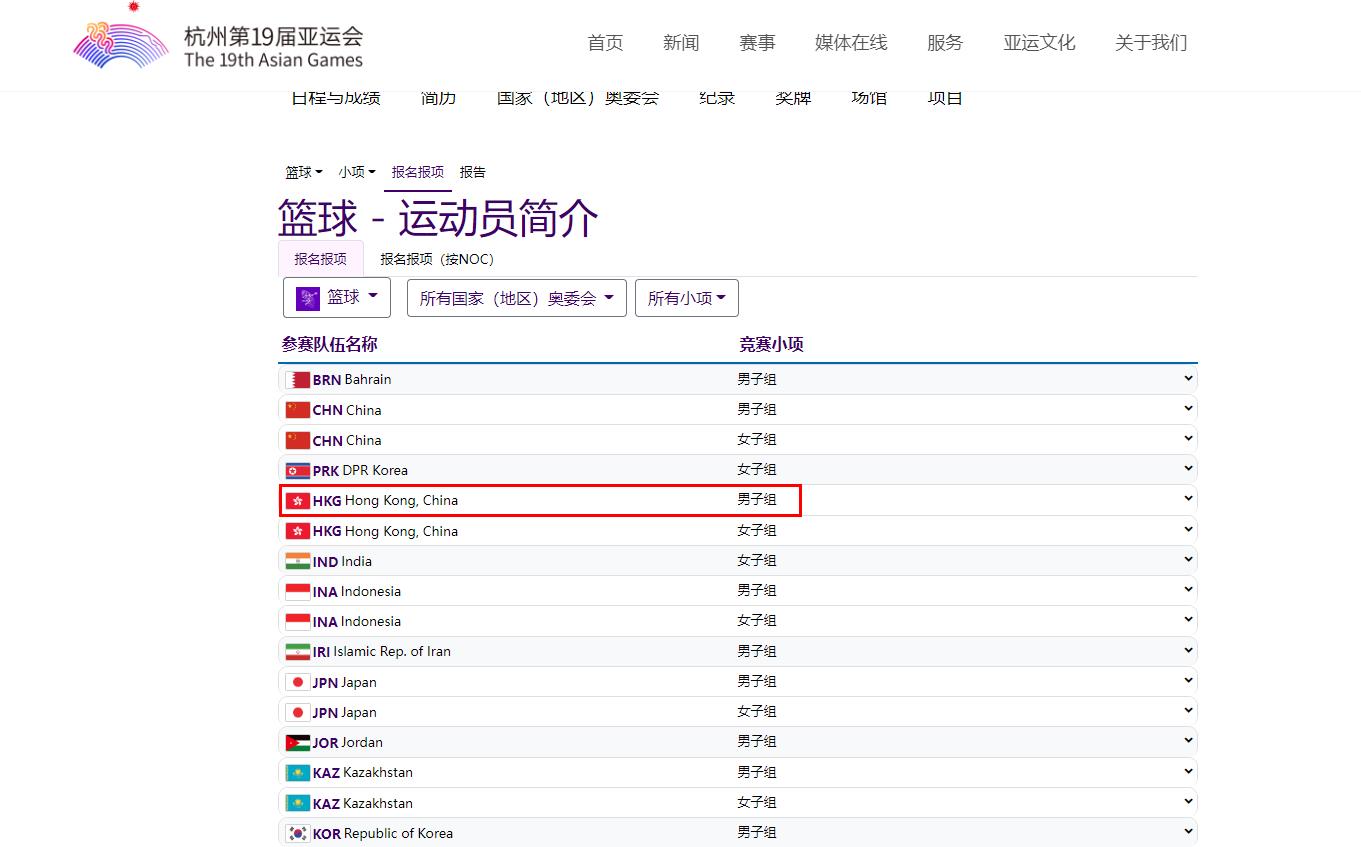Click the Islamic Rep. of Iran flag
The width and height of the screenshot is (1361, 847).
(298, 651)
